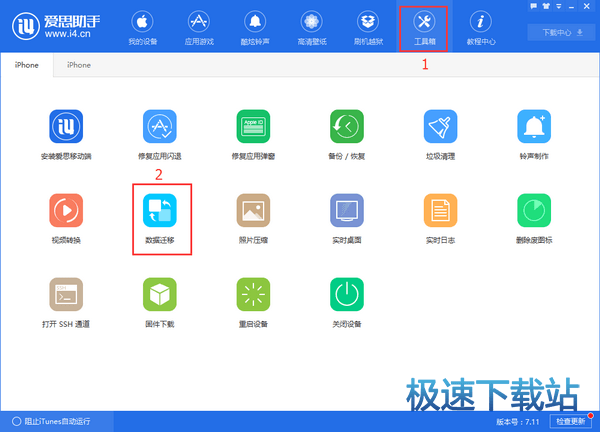Open 刷机越狱 flash and jailbreak section
600x432 pixels.
tap(368, 28)
